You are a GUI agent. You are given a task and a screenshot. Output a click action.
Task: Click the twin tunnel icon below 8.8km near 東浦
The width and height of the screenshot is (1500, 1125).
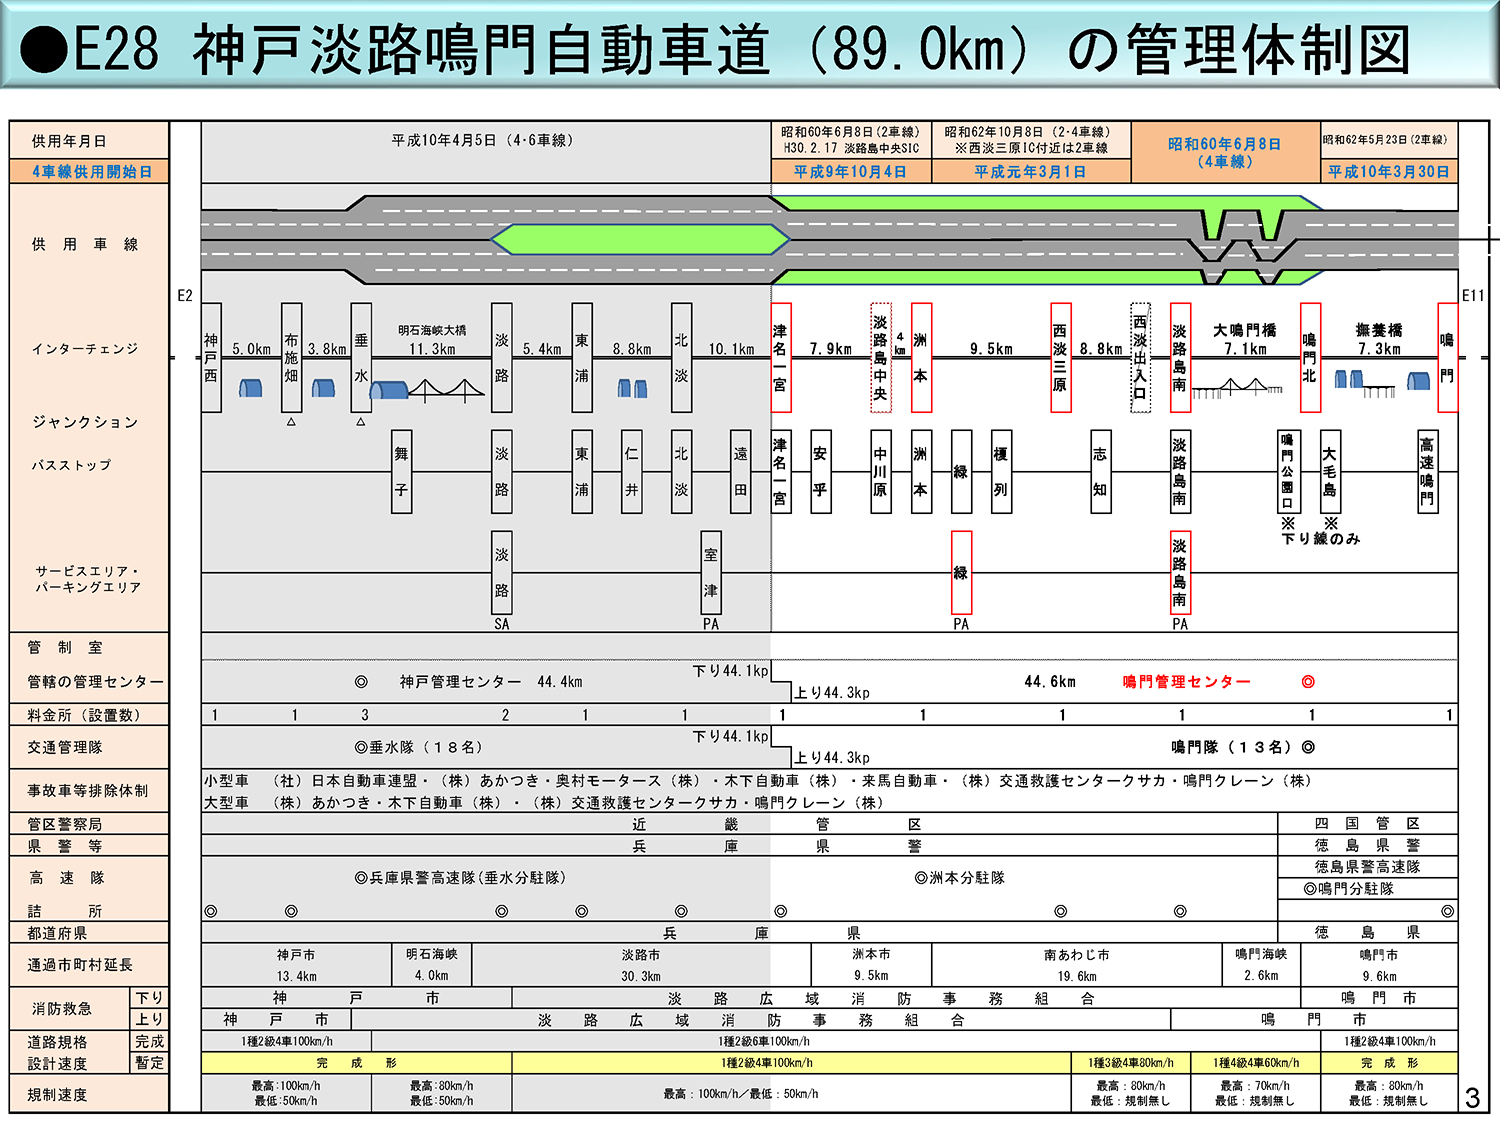632,388
